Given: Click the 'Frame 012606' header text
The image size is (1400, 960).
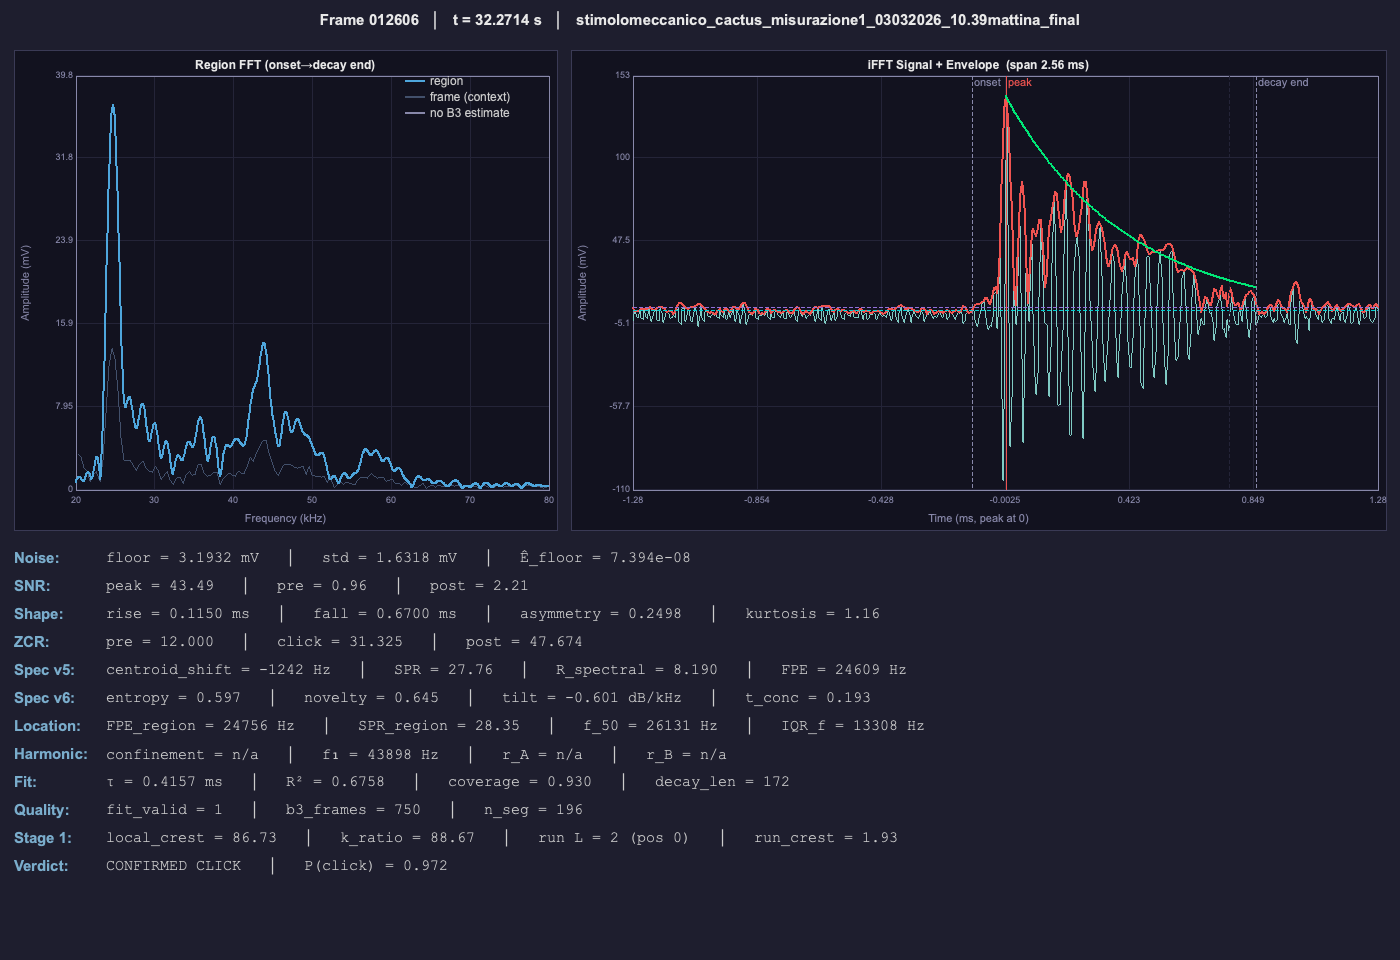Looking at the screenshot, I should 369,20.
